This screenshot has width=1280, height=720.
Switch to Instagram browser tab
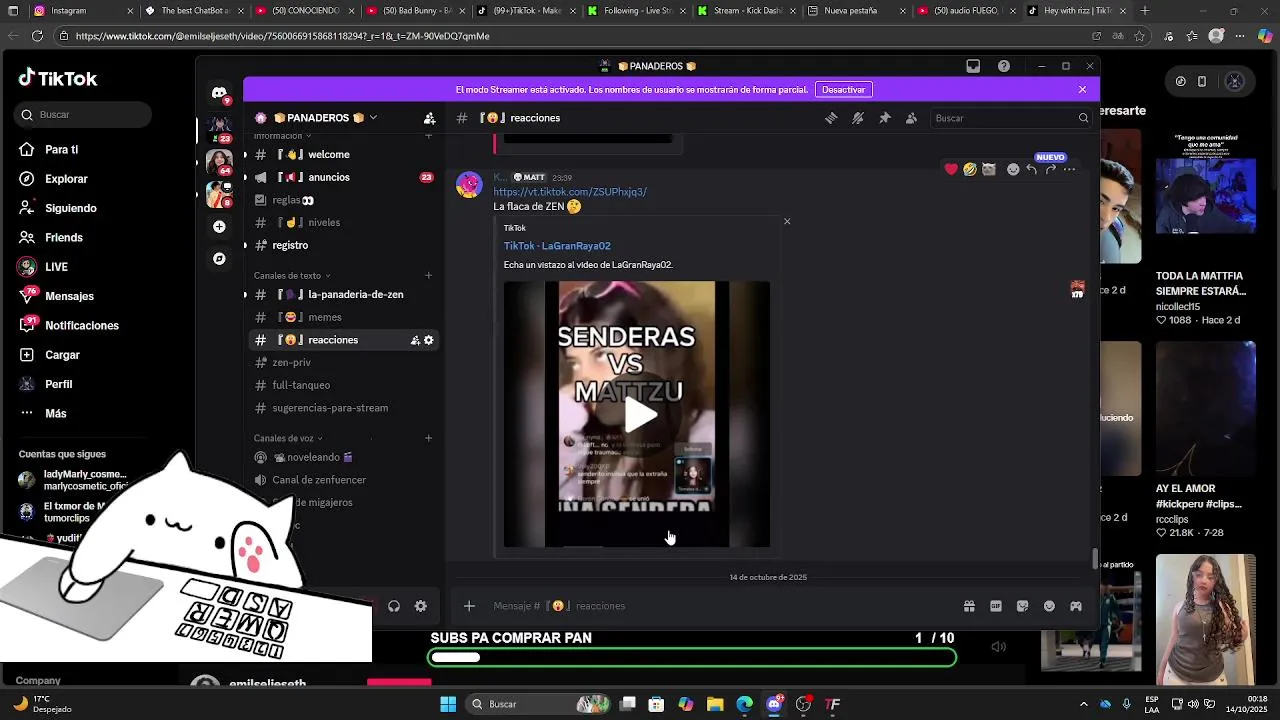pos(78,11)
